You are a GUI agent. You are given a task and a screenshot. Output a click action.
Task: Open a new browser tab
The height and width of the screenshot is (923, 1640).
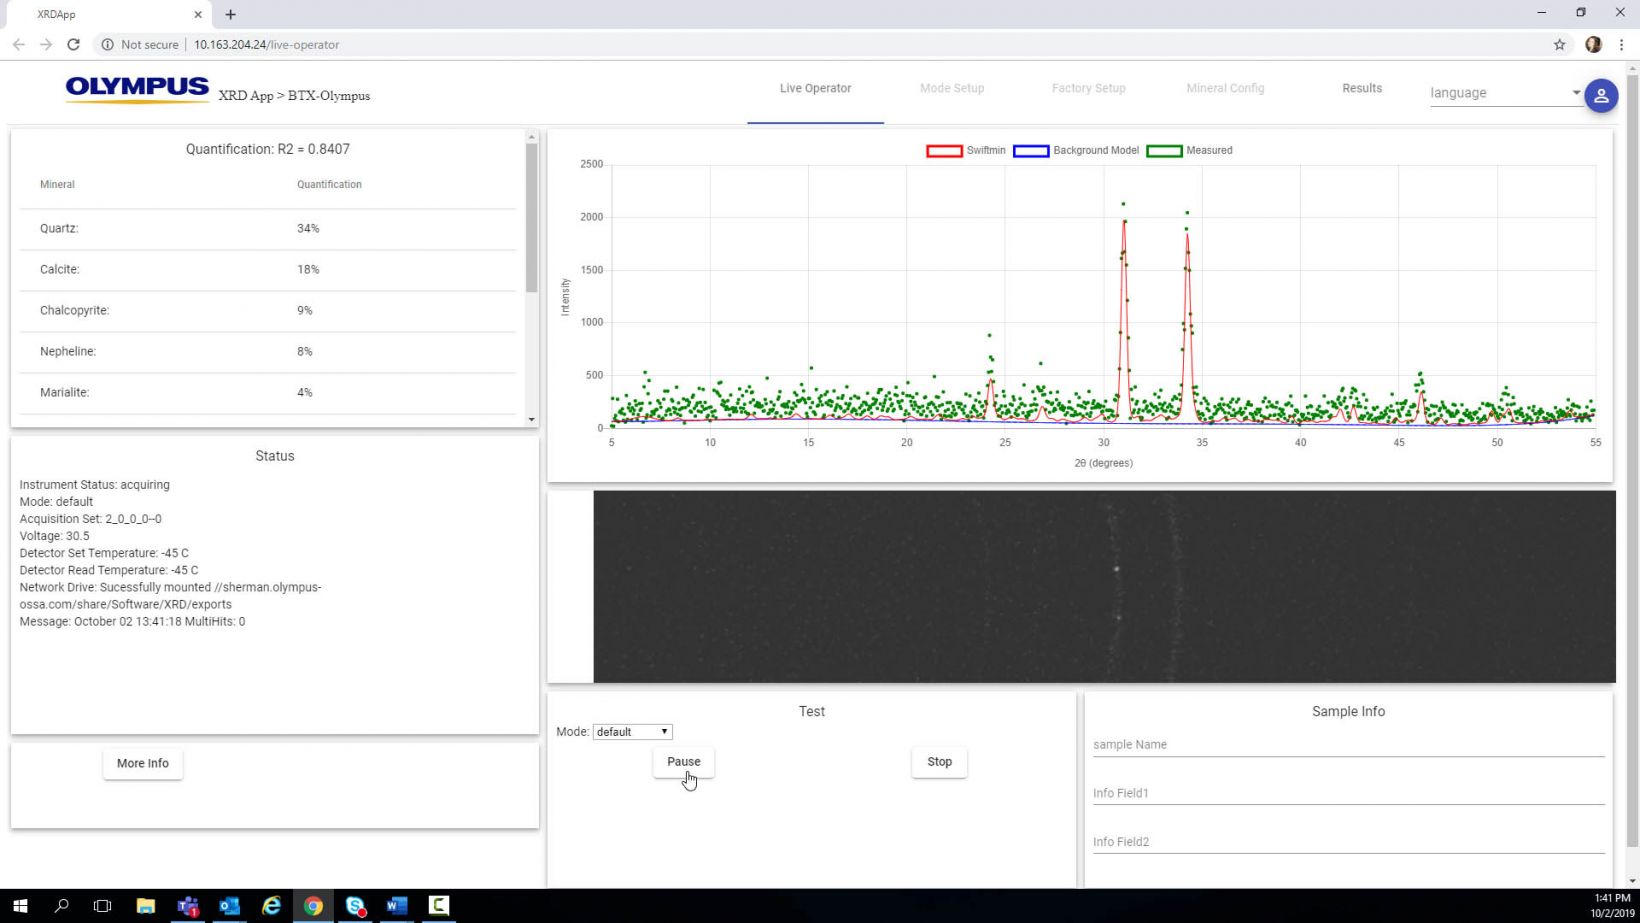pyautogui.click(x=231, y=14)
